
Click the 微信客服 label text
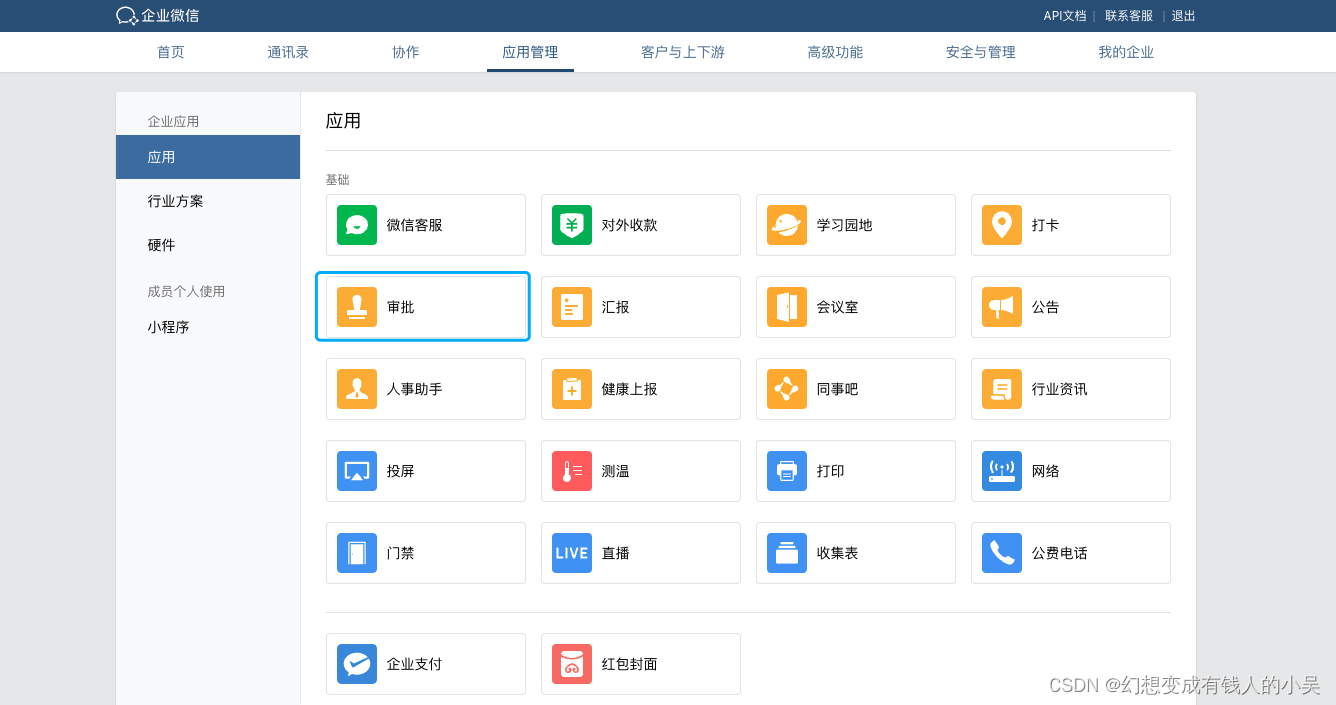pos(415,225)
